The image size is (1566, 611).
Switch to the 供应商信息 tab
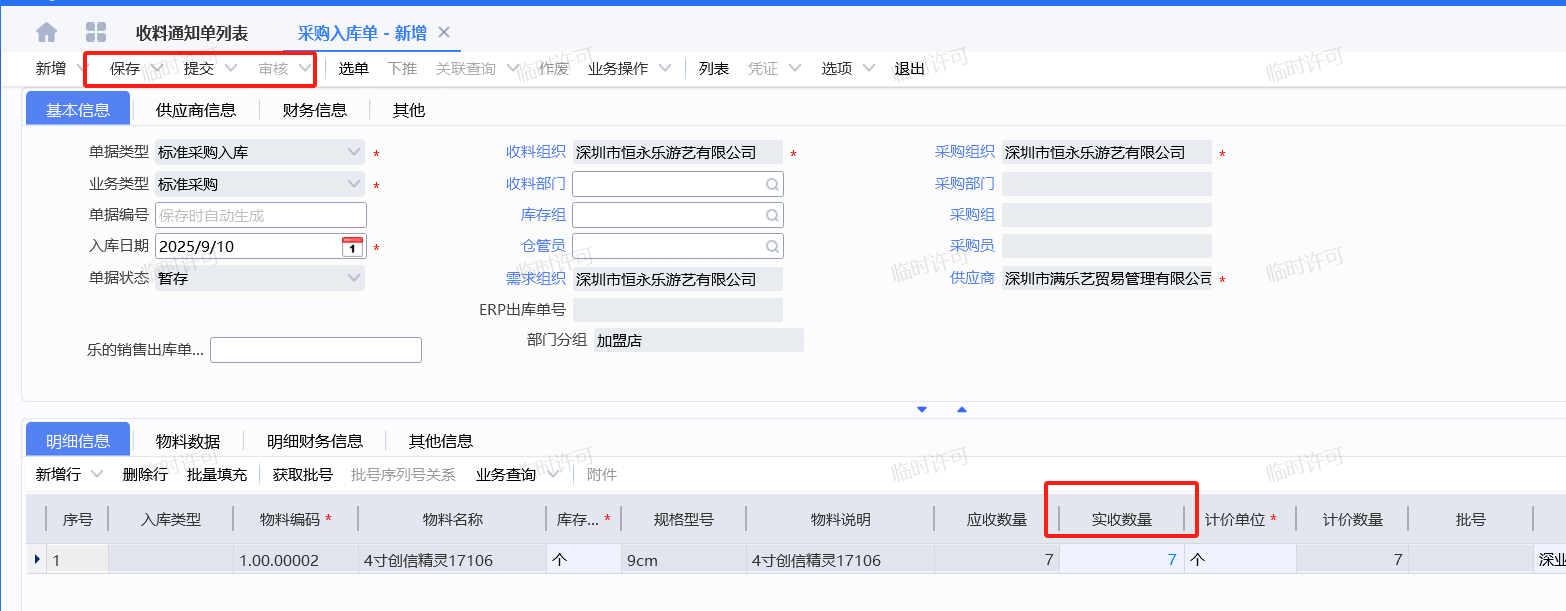(x=196, y=110)
